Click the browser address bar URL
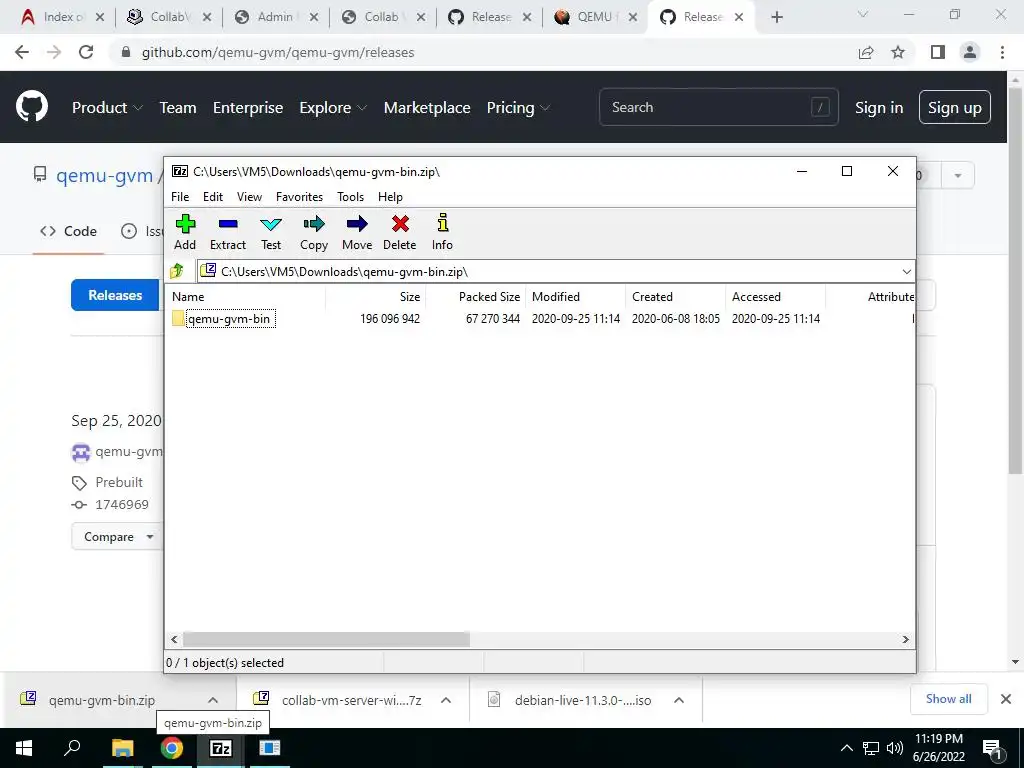The height and width of the screenshot is (768, 1024). pos(278,52)
